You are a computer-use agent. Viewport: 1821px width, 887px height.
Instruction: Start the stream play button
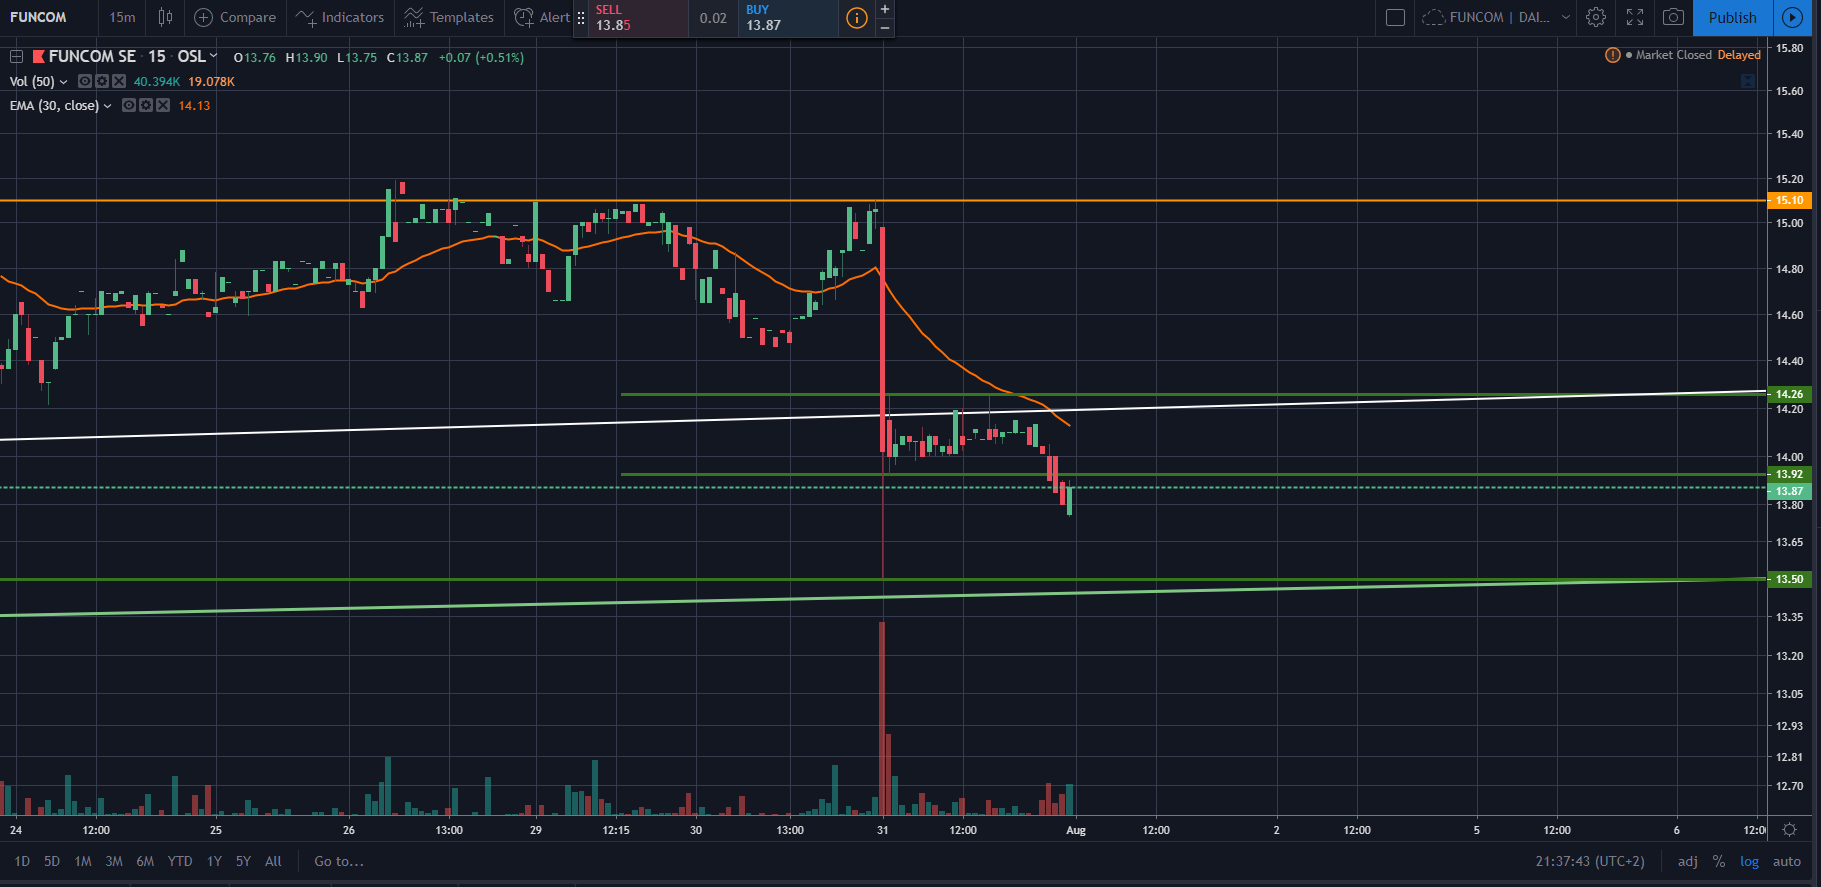pyautogui.click(x=1793, y=17)
